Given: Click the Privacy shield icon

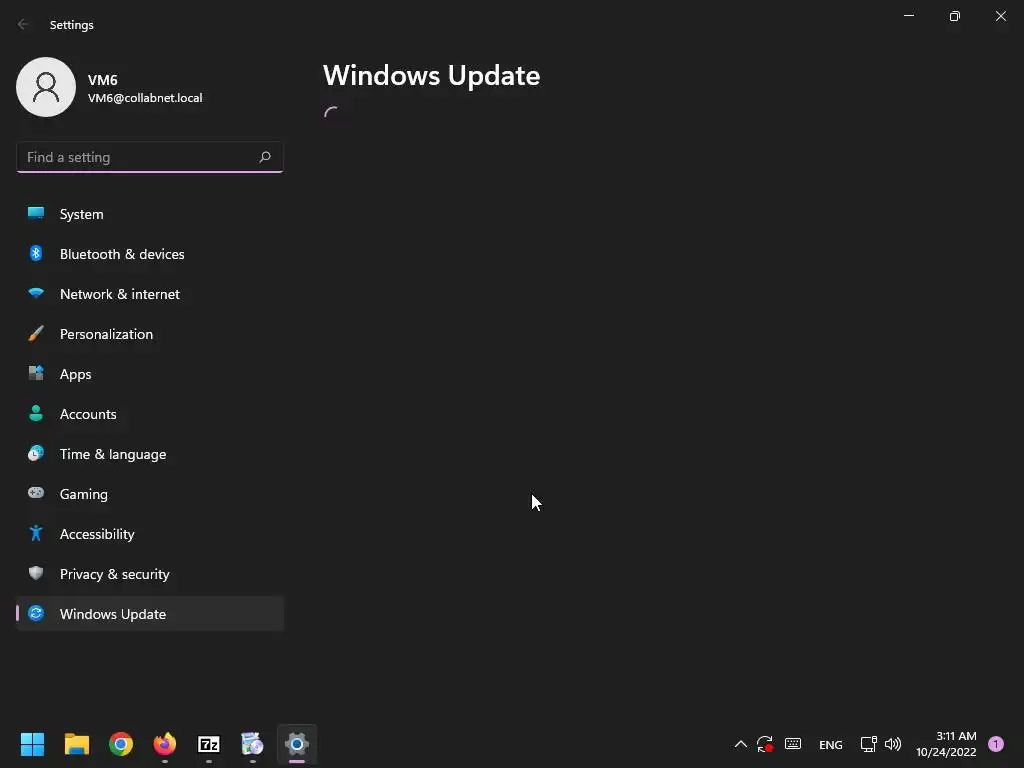Looking at the screenshot, I should 36,573.
